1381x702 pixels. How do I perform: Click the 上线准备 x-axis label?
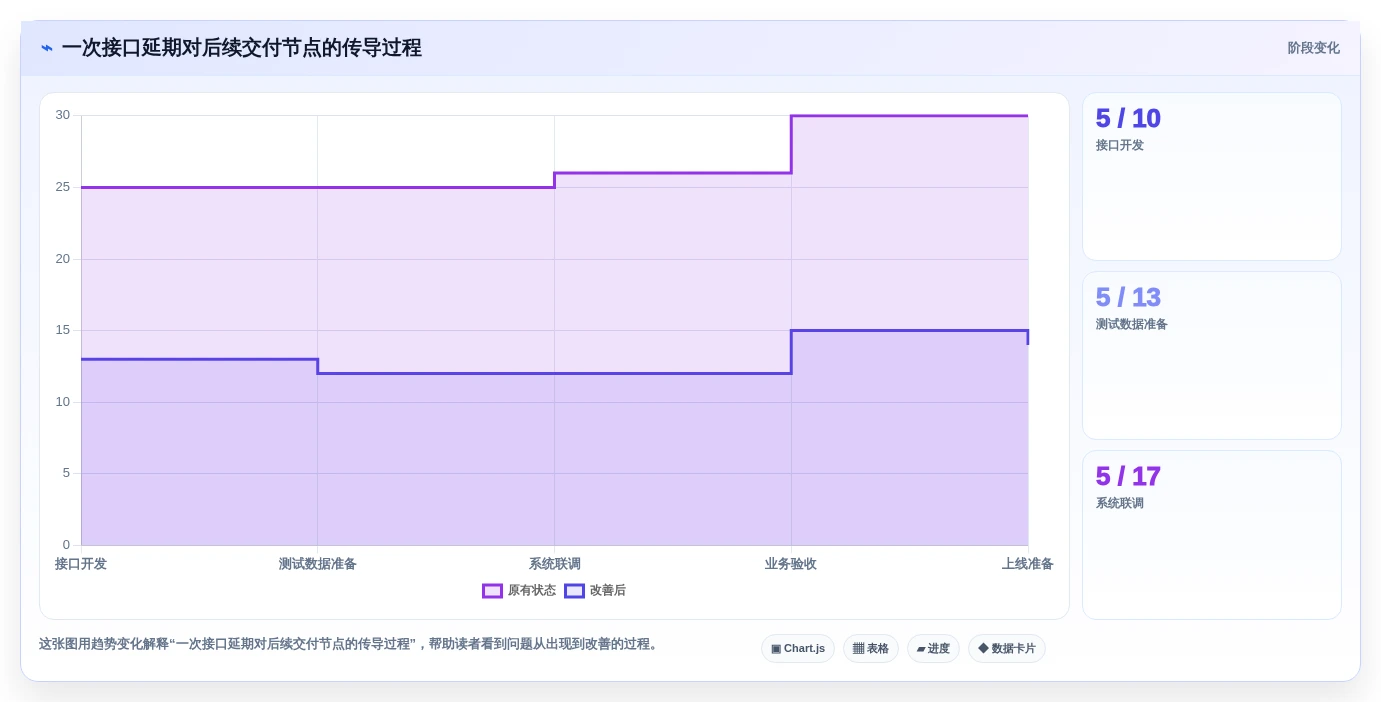(1028, 564)
